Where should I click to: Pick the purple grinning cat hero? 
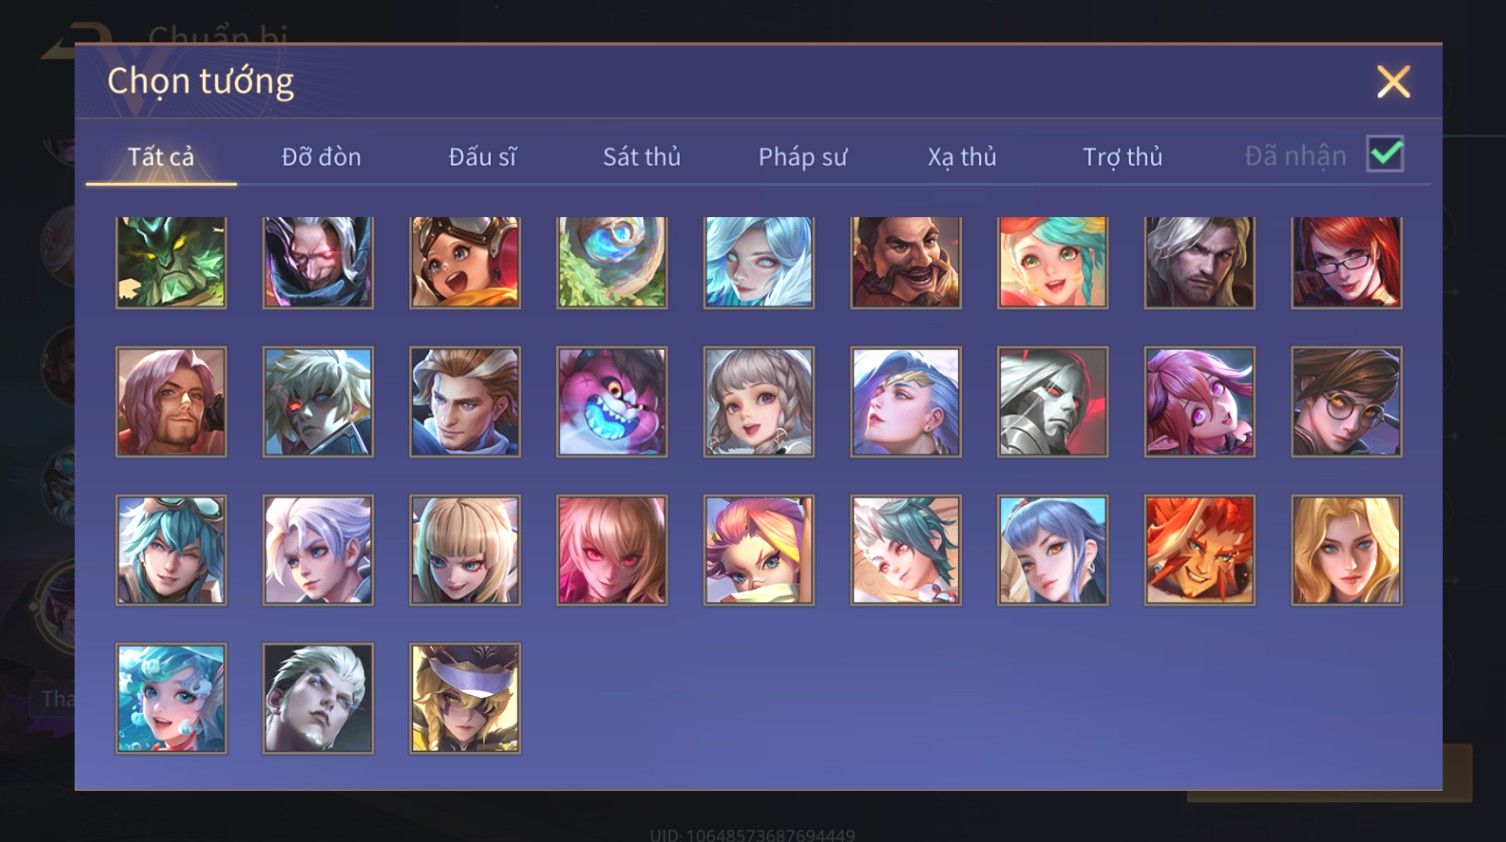coord(611,402)
